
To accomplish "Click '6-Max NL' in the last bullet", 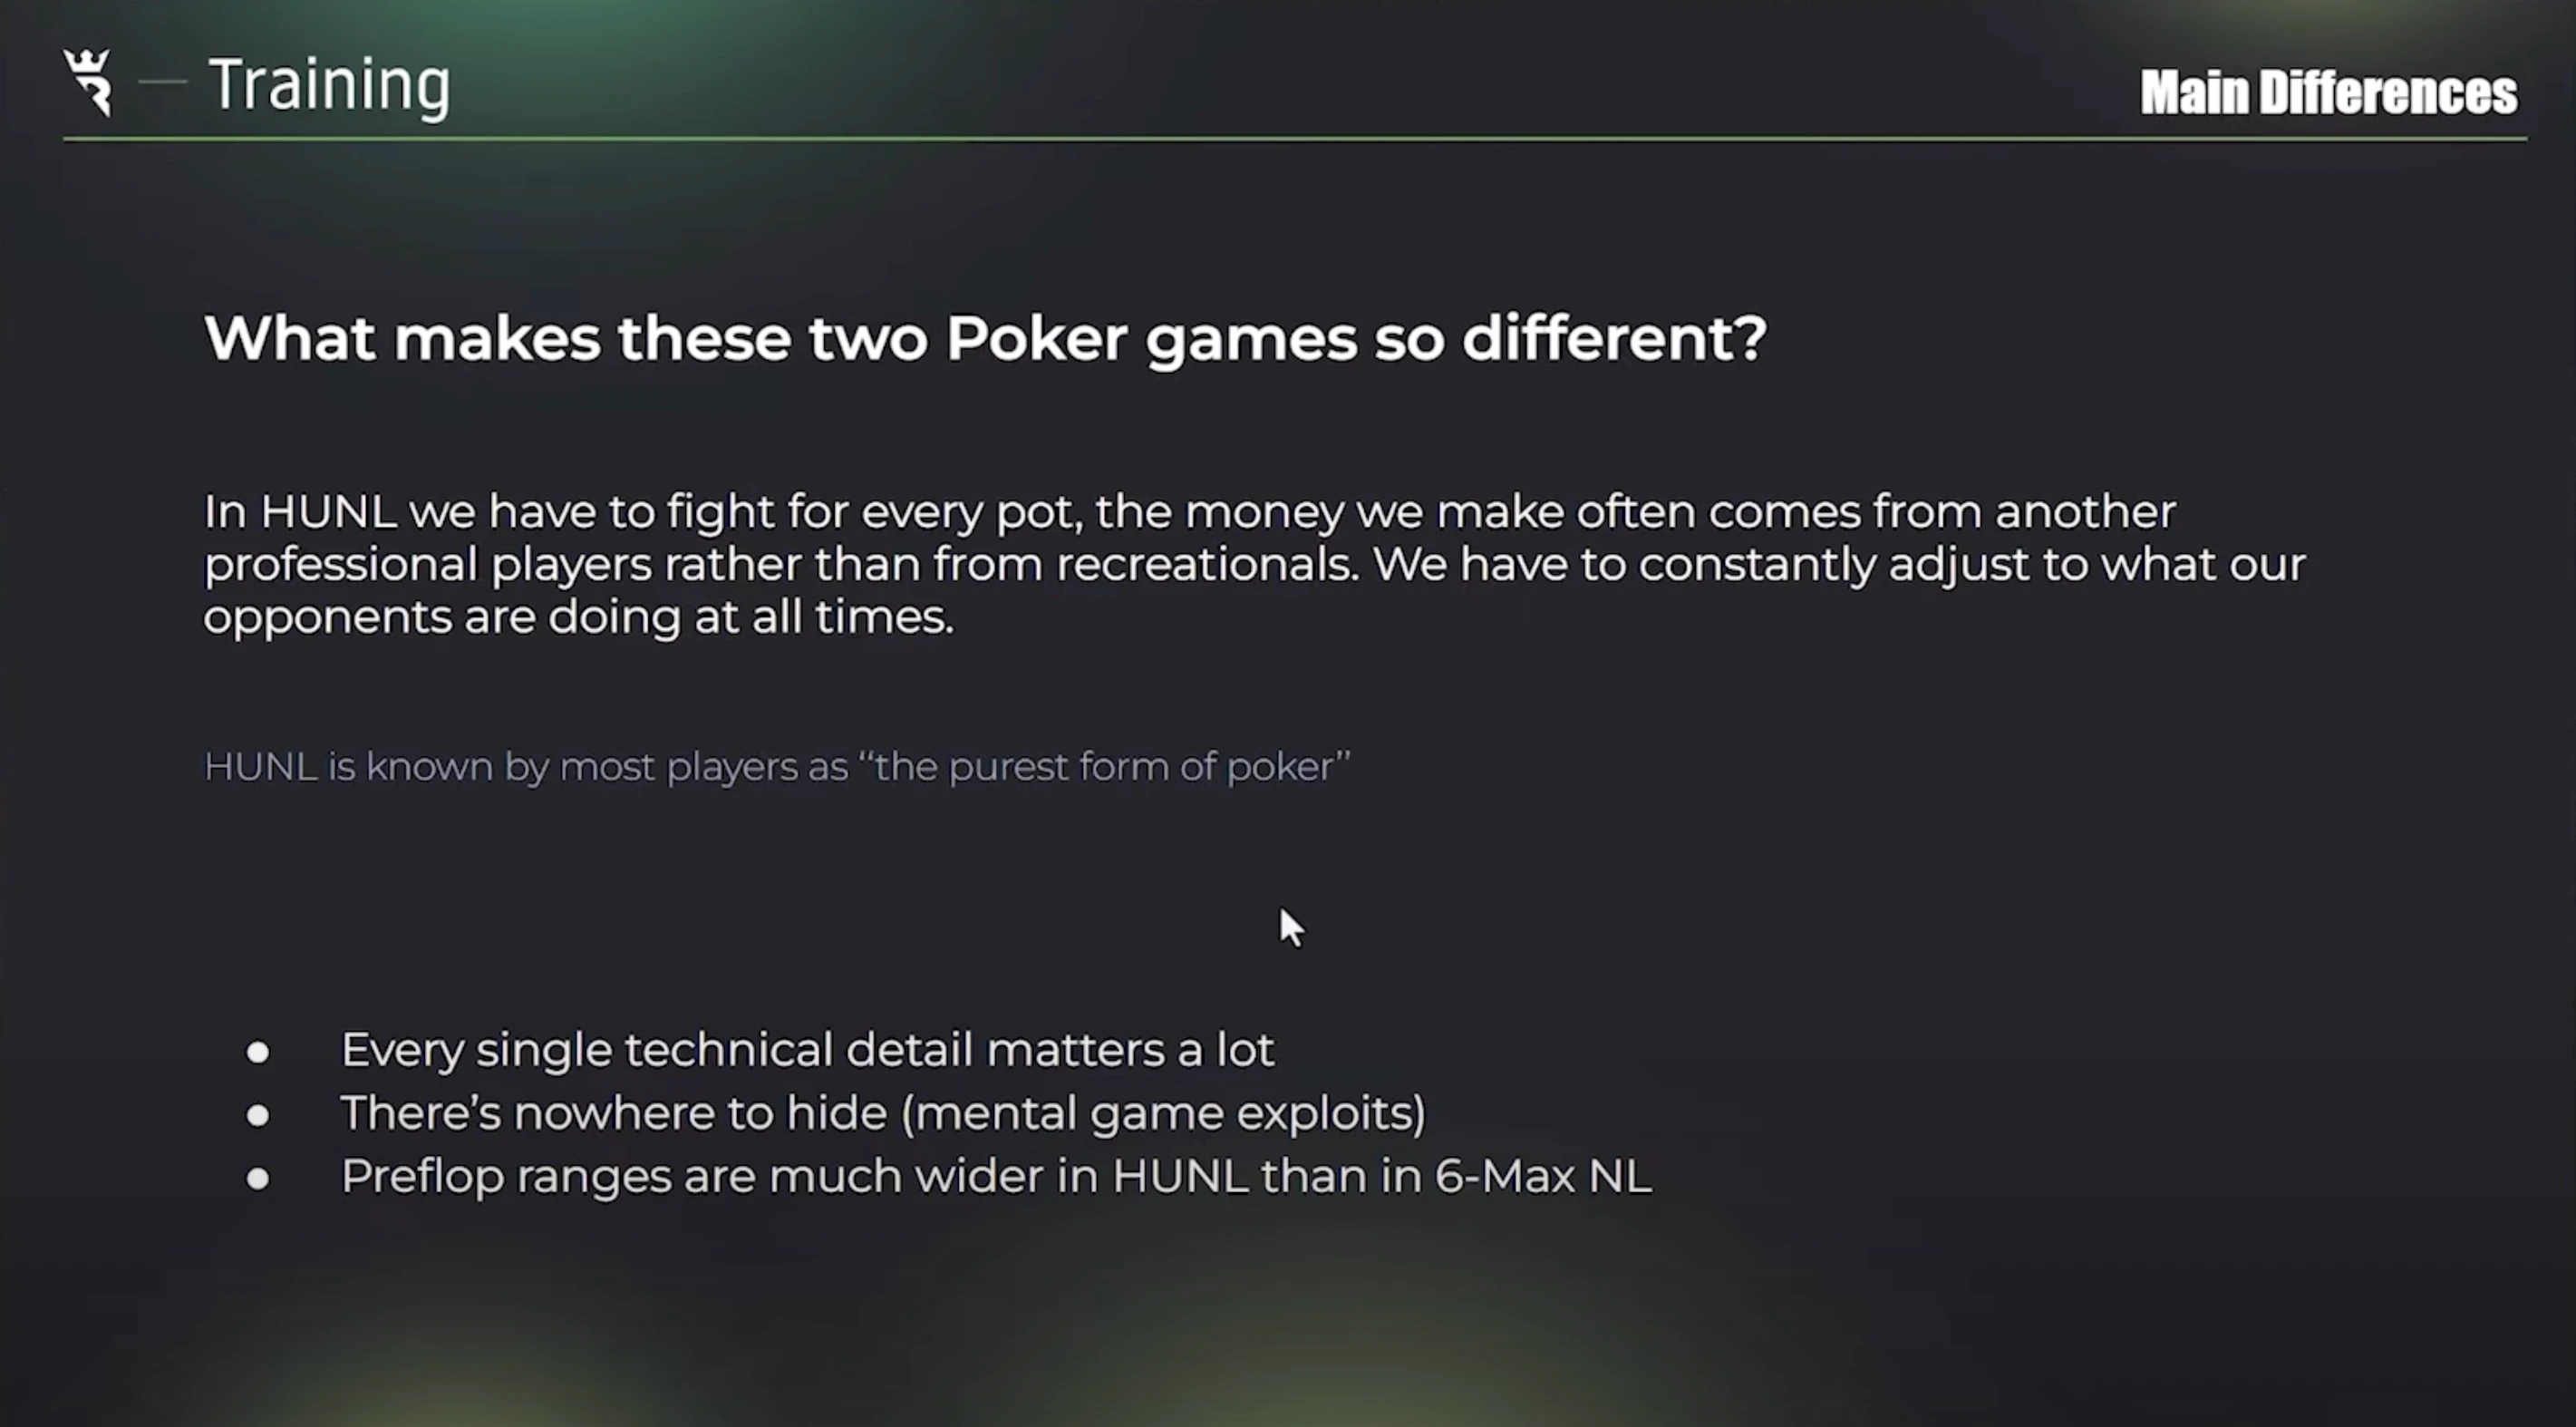I will coord(1542,1176).
